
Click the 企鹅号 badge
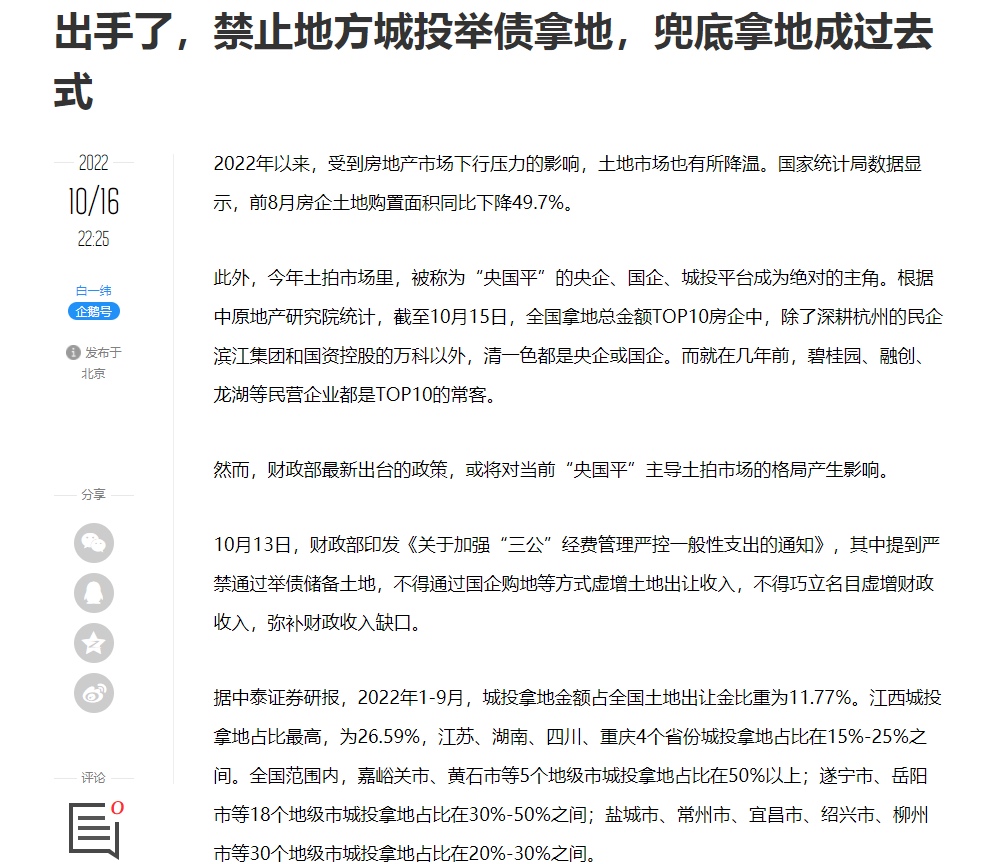[94, 312]
